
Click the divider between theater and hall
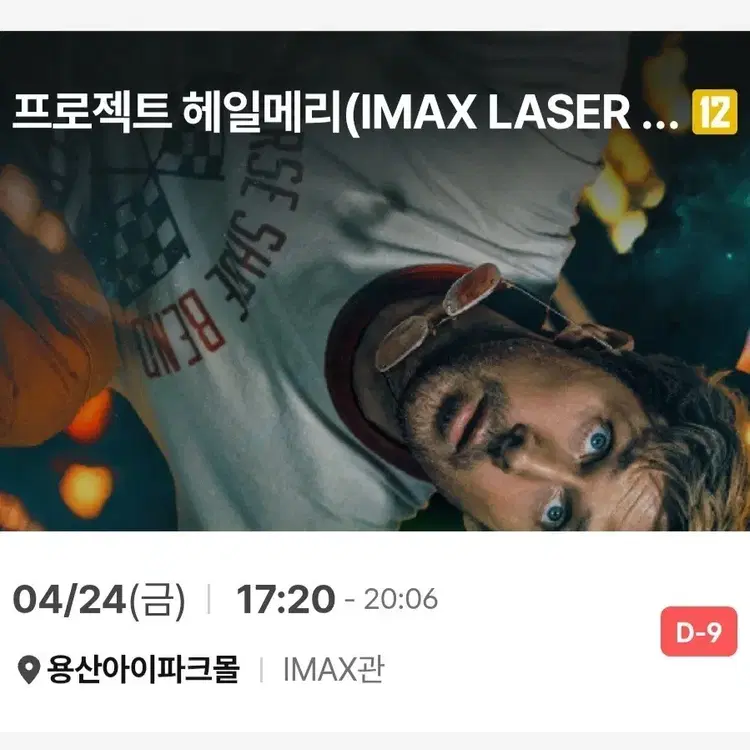(x=261, y=670)
